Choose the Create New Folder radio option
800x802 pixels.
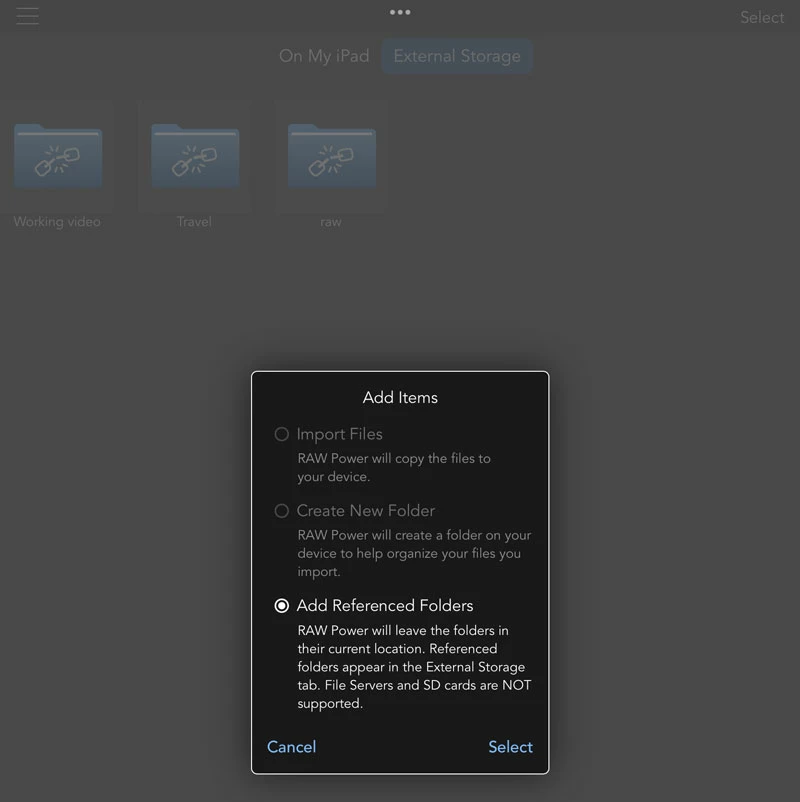(281, 511)
